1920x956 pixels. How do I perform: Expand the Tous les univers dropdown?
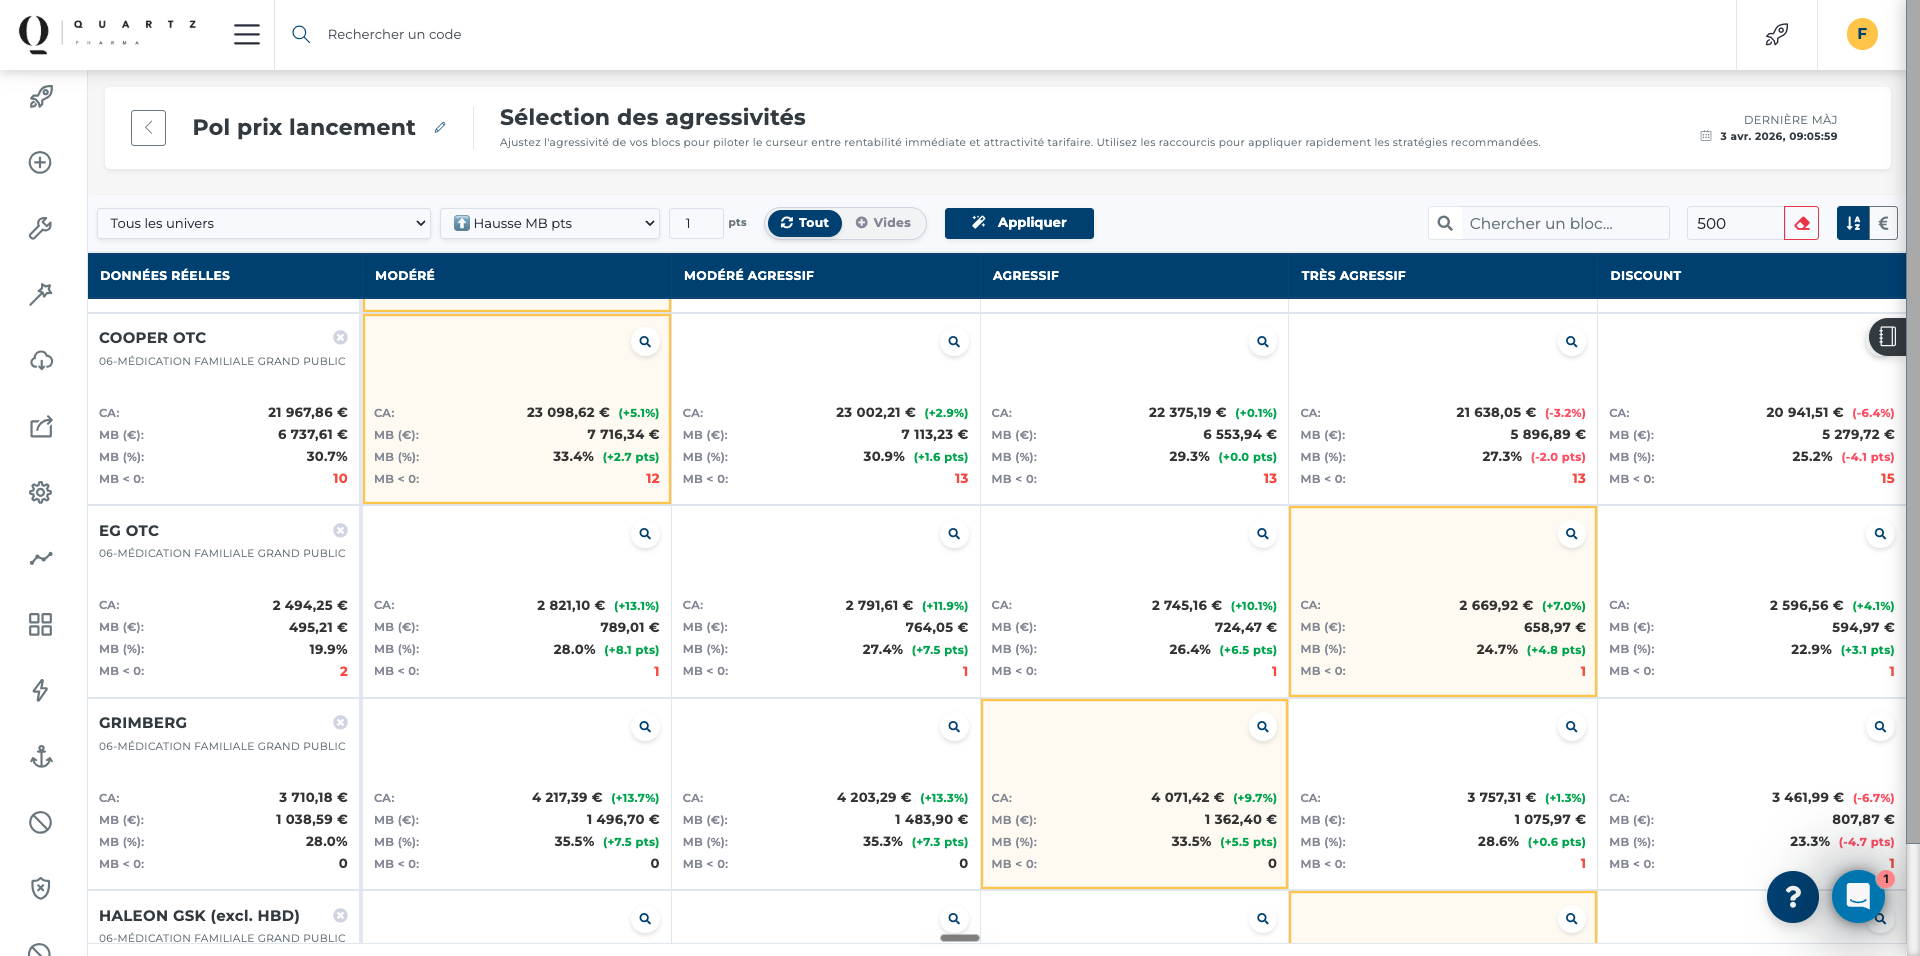click(264, 223)
